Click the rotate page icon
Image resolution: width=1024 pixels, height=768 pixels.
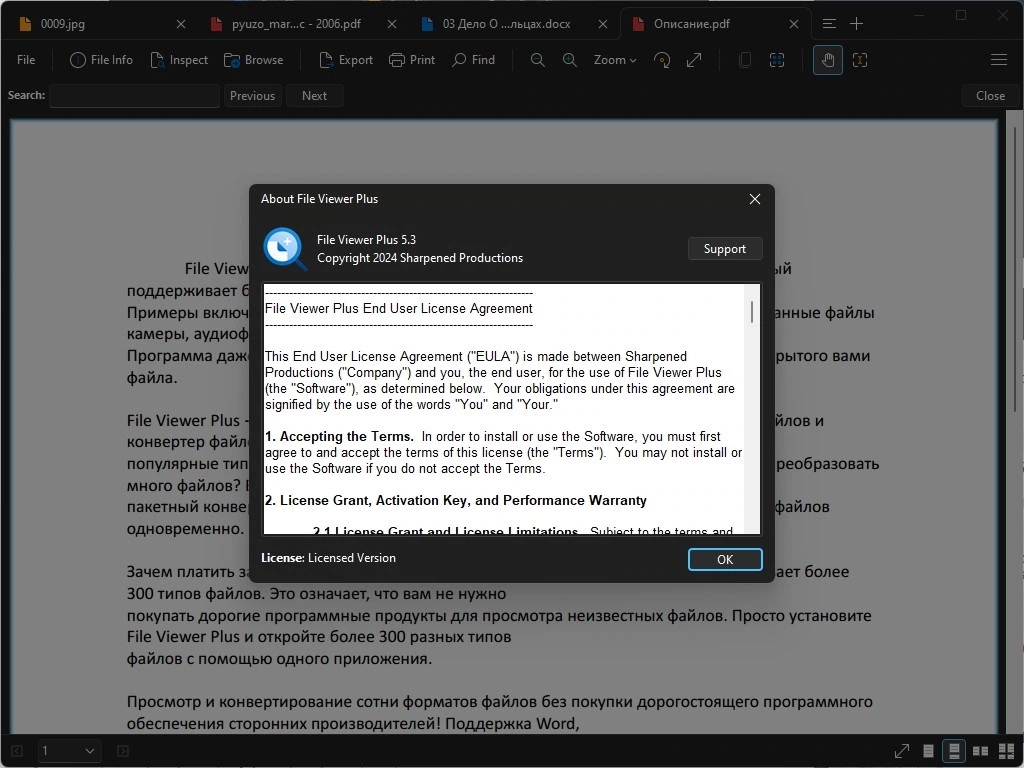point(662,60)
